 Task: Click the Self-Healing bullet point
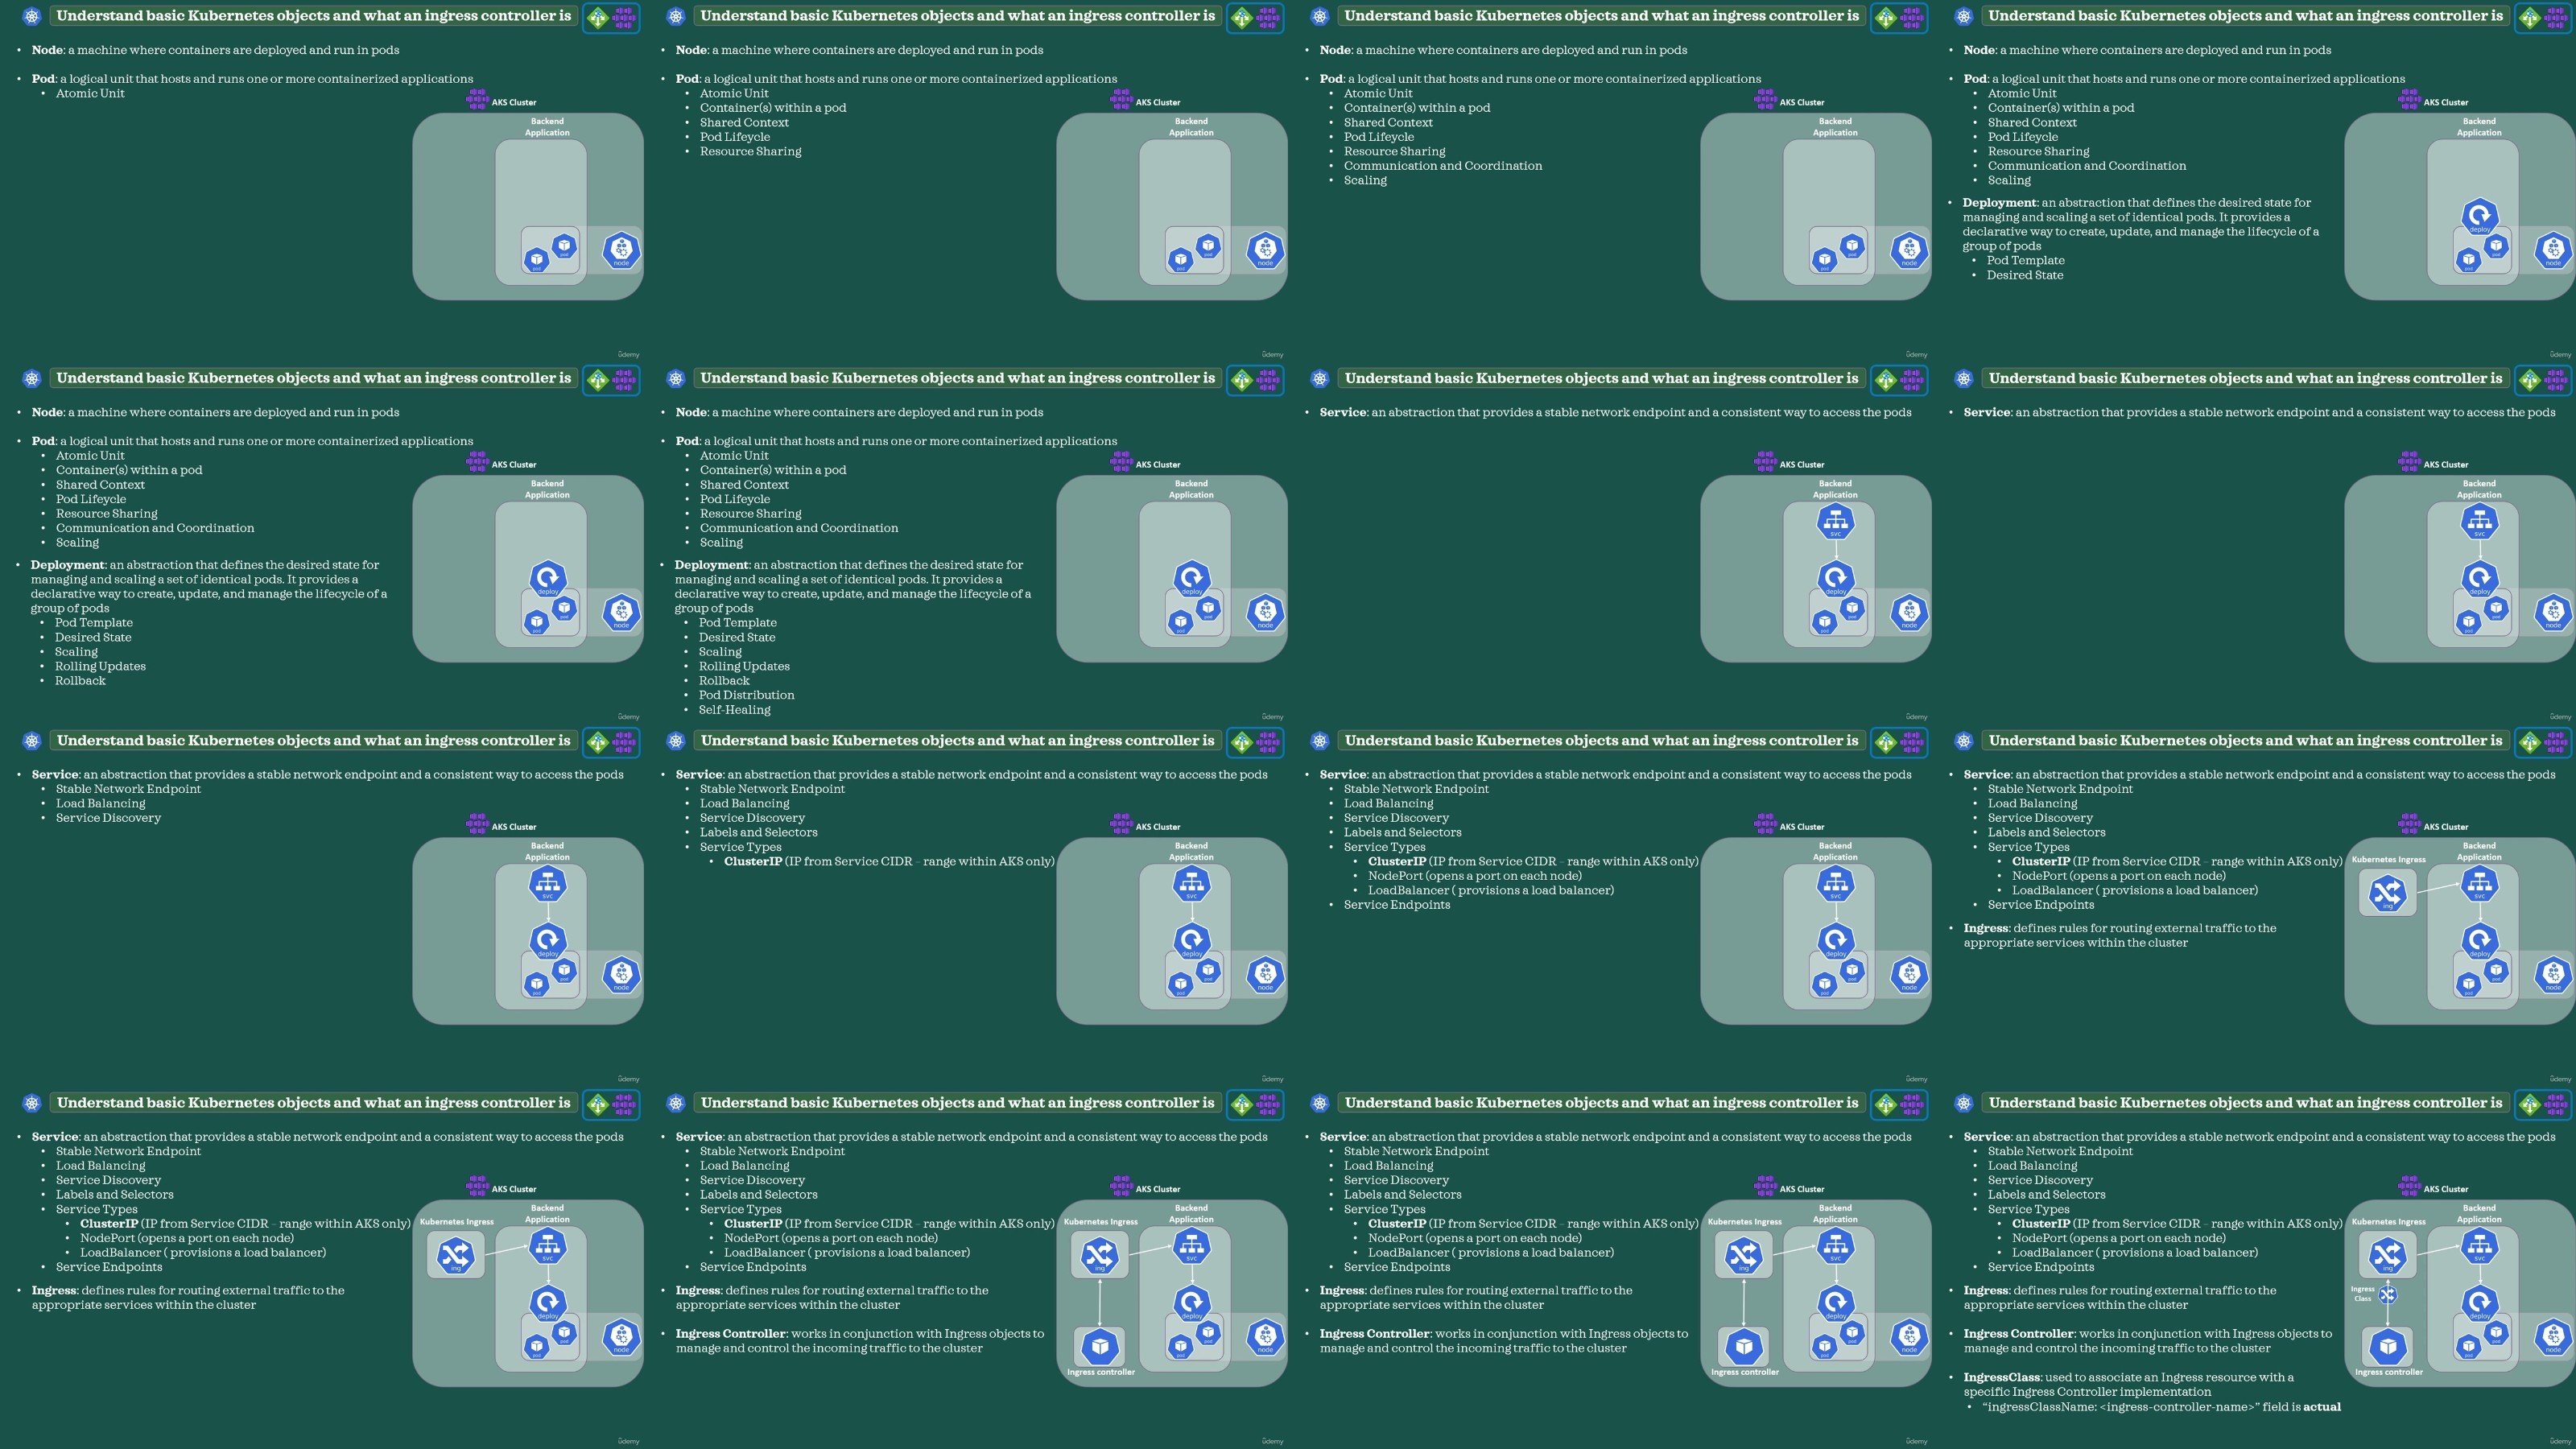pos(734,710)
